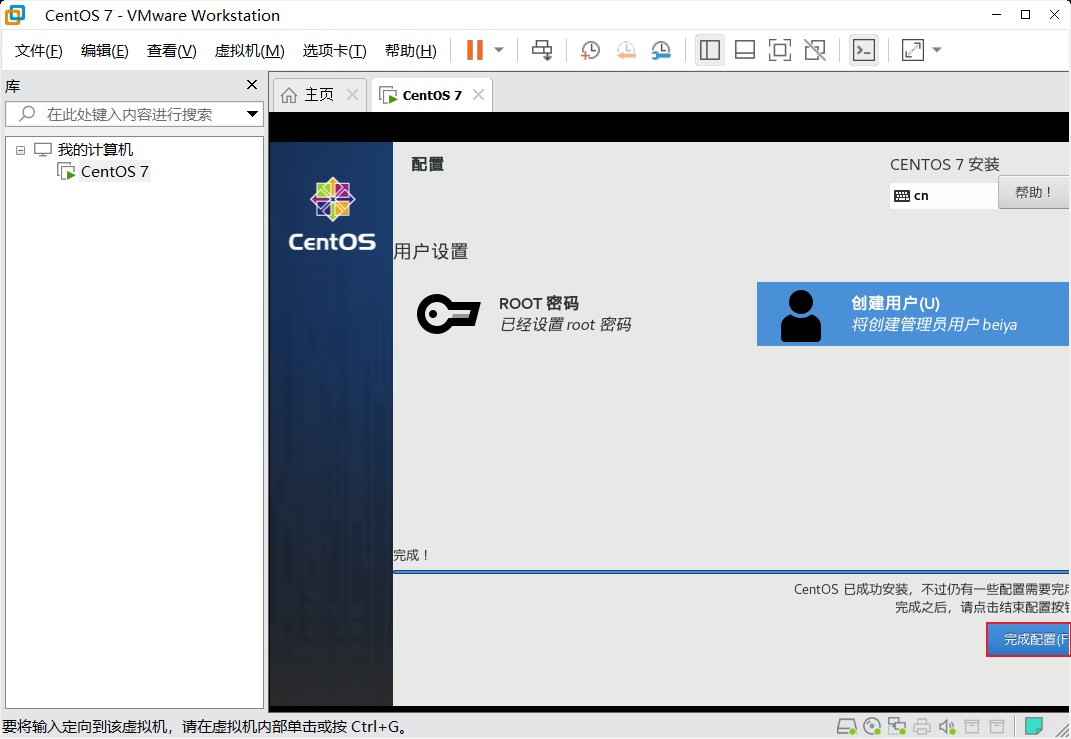Click the CentOS logo in the installer
The height and width of the screenshot is (739, 1071).
(332, 214)
